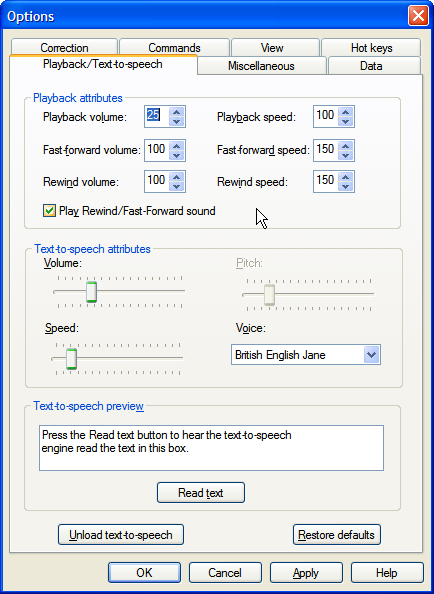434x594 pixels.
Task: Select the Hot keys tab
Action: click(371, 47)
